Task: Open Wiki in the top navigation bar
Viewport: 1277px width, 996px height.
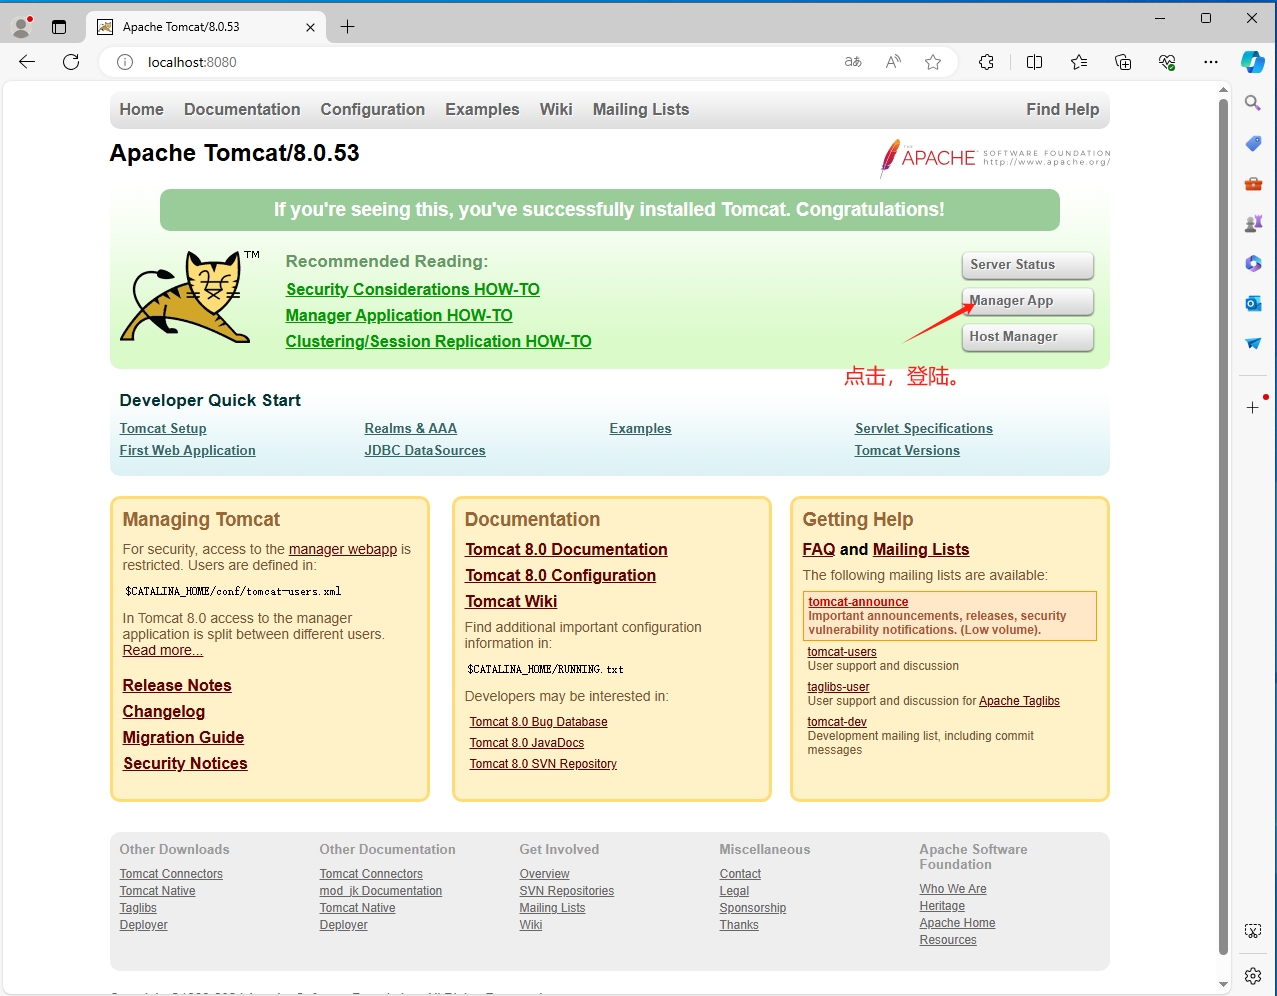Action: click(556, 110)
